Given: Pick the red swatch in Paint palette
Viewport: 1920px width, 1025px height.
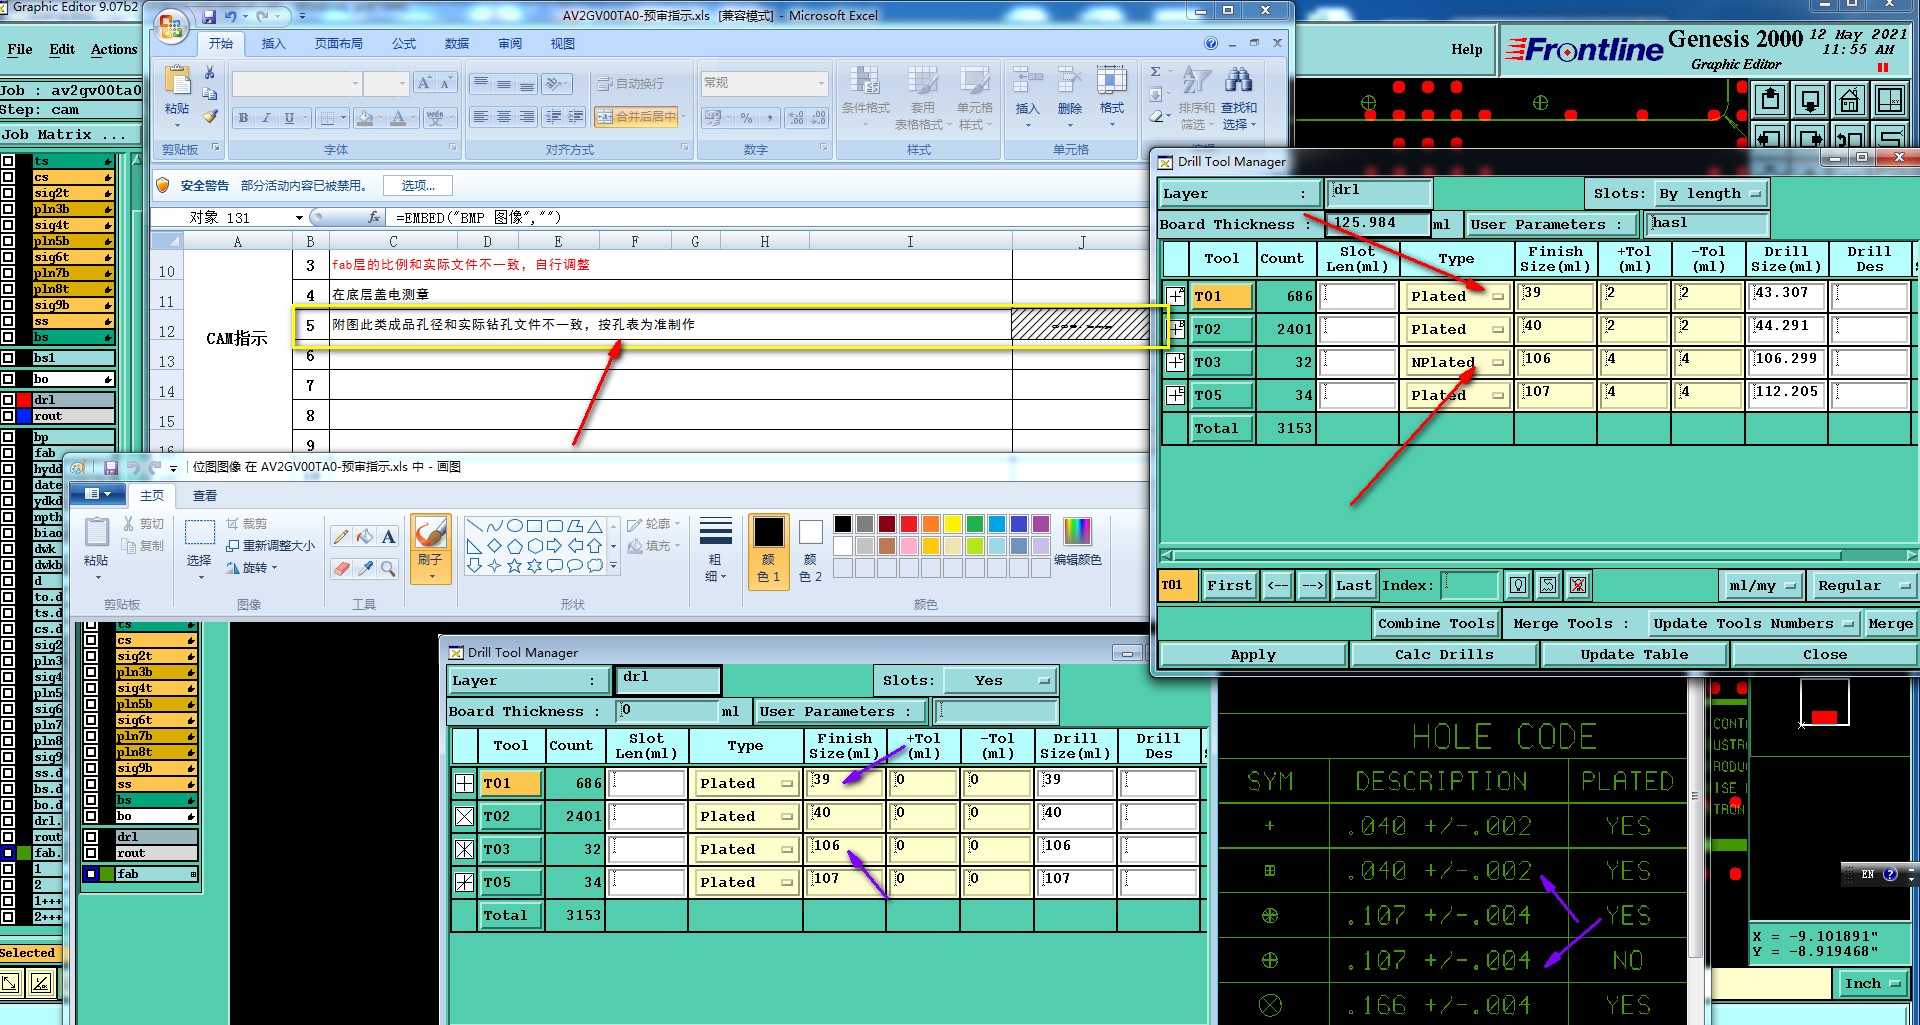Looking at the screenshot, I should 909,524.
